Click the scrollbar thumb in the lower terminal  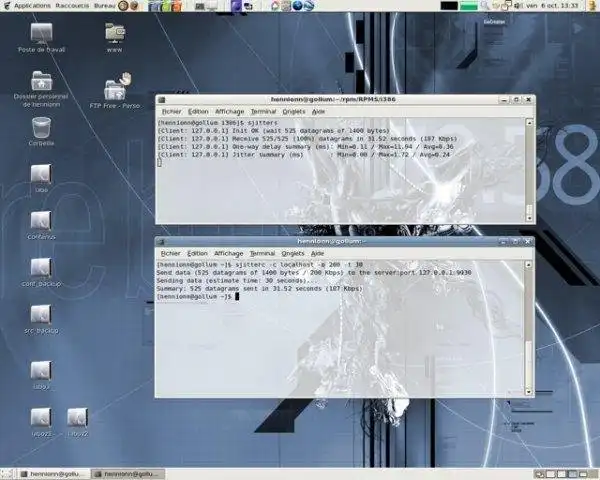point(529,364)
